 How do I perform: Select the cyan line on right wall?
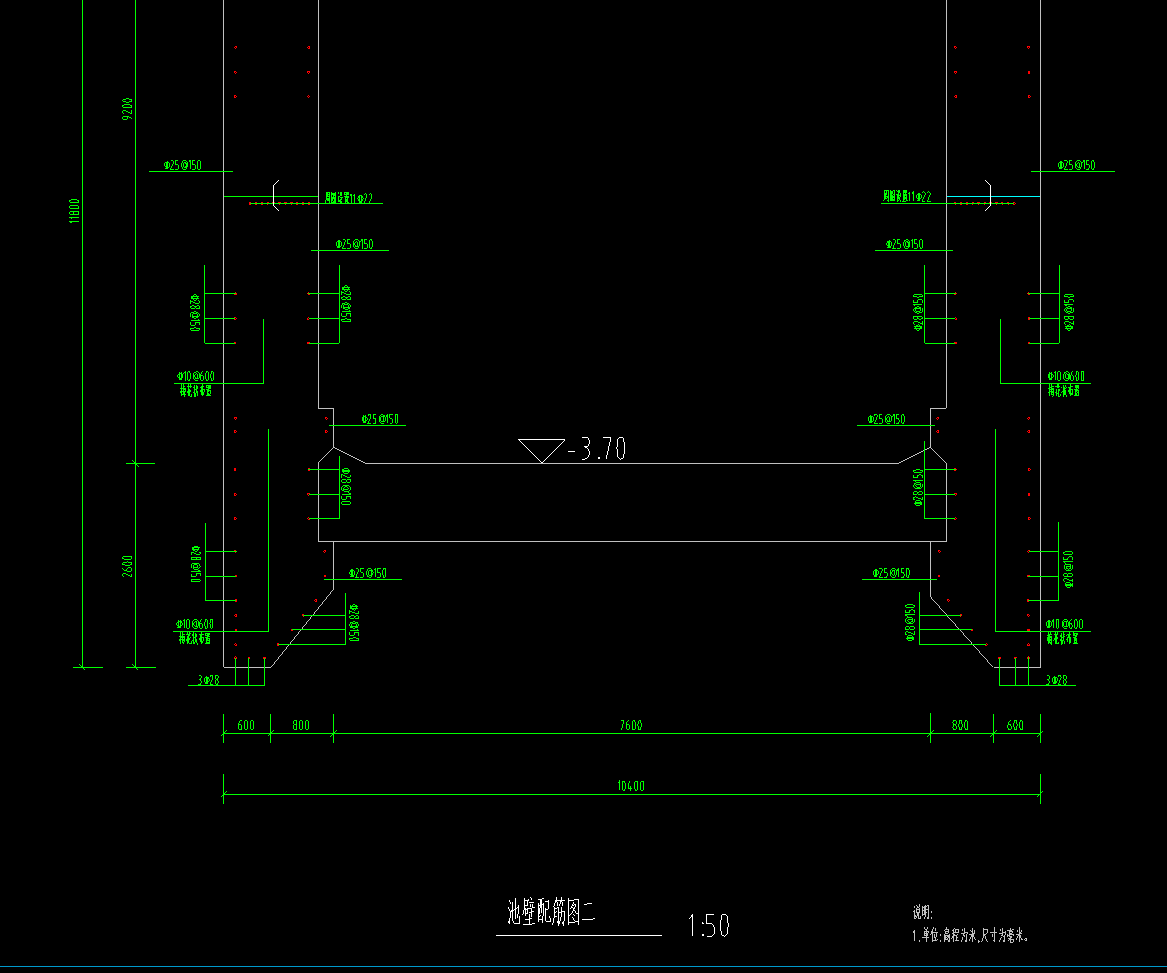pos(1010,196)
